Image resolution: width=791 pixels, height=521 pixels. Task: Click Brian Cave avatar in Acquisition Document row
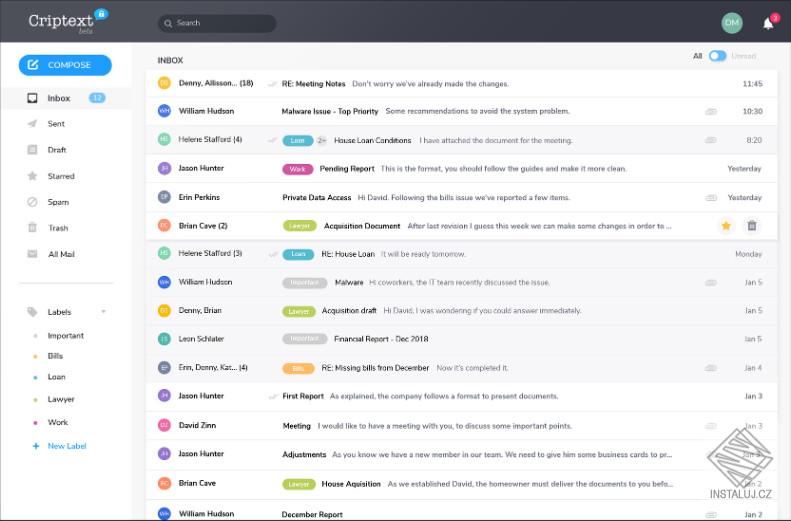[164, 225]
